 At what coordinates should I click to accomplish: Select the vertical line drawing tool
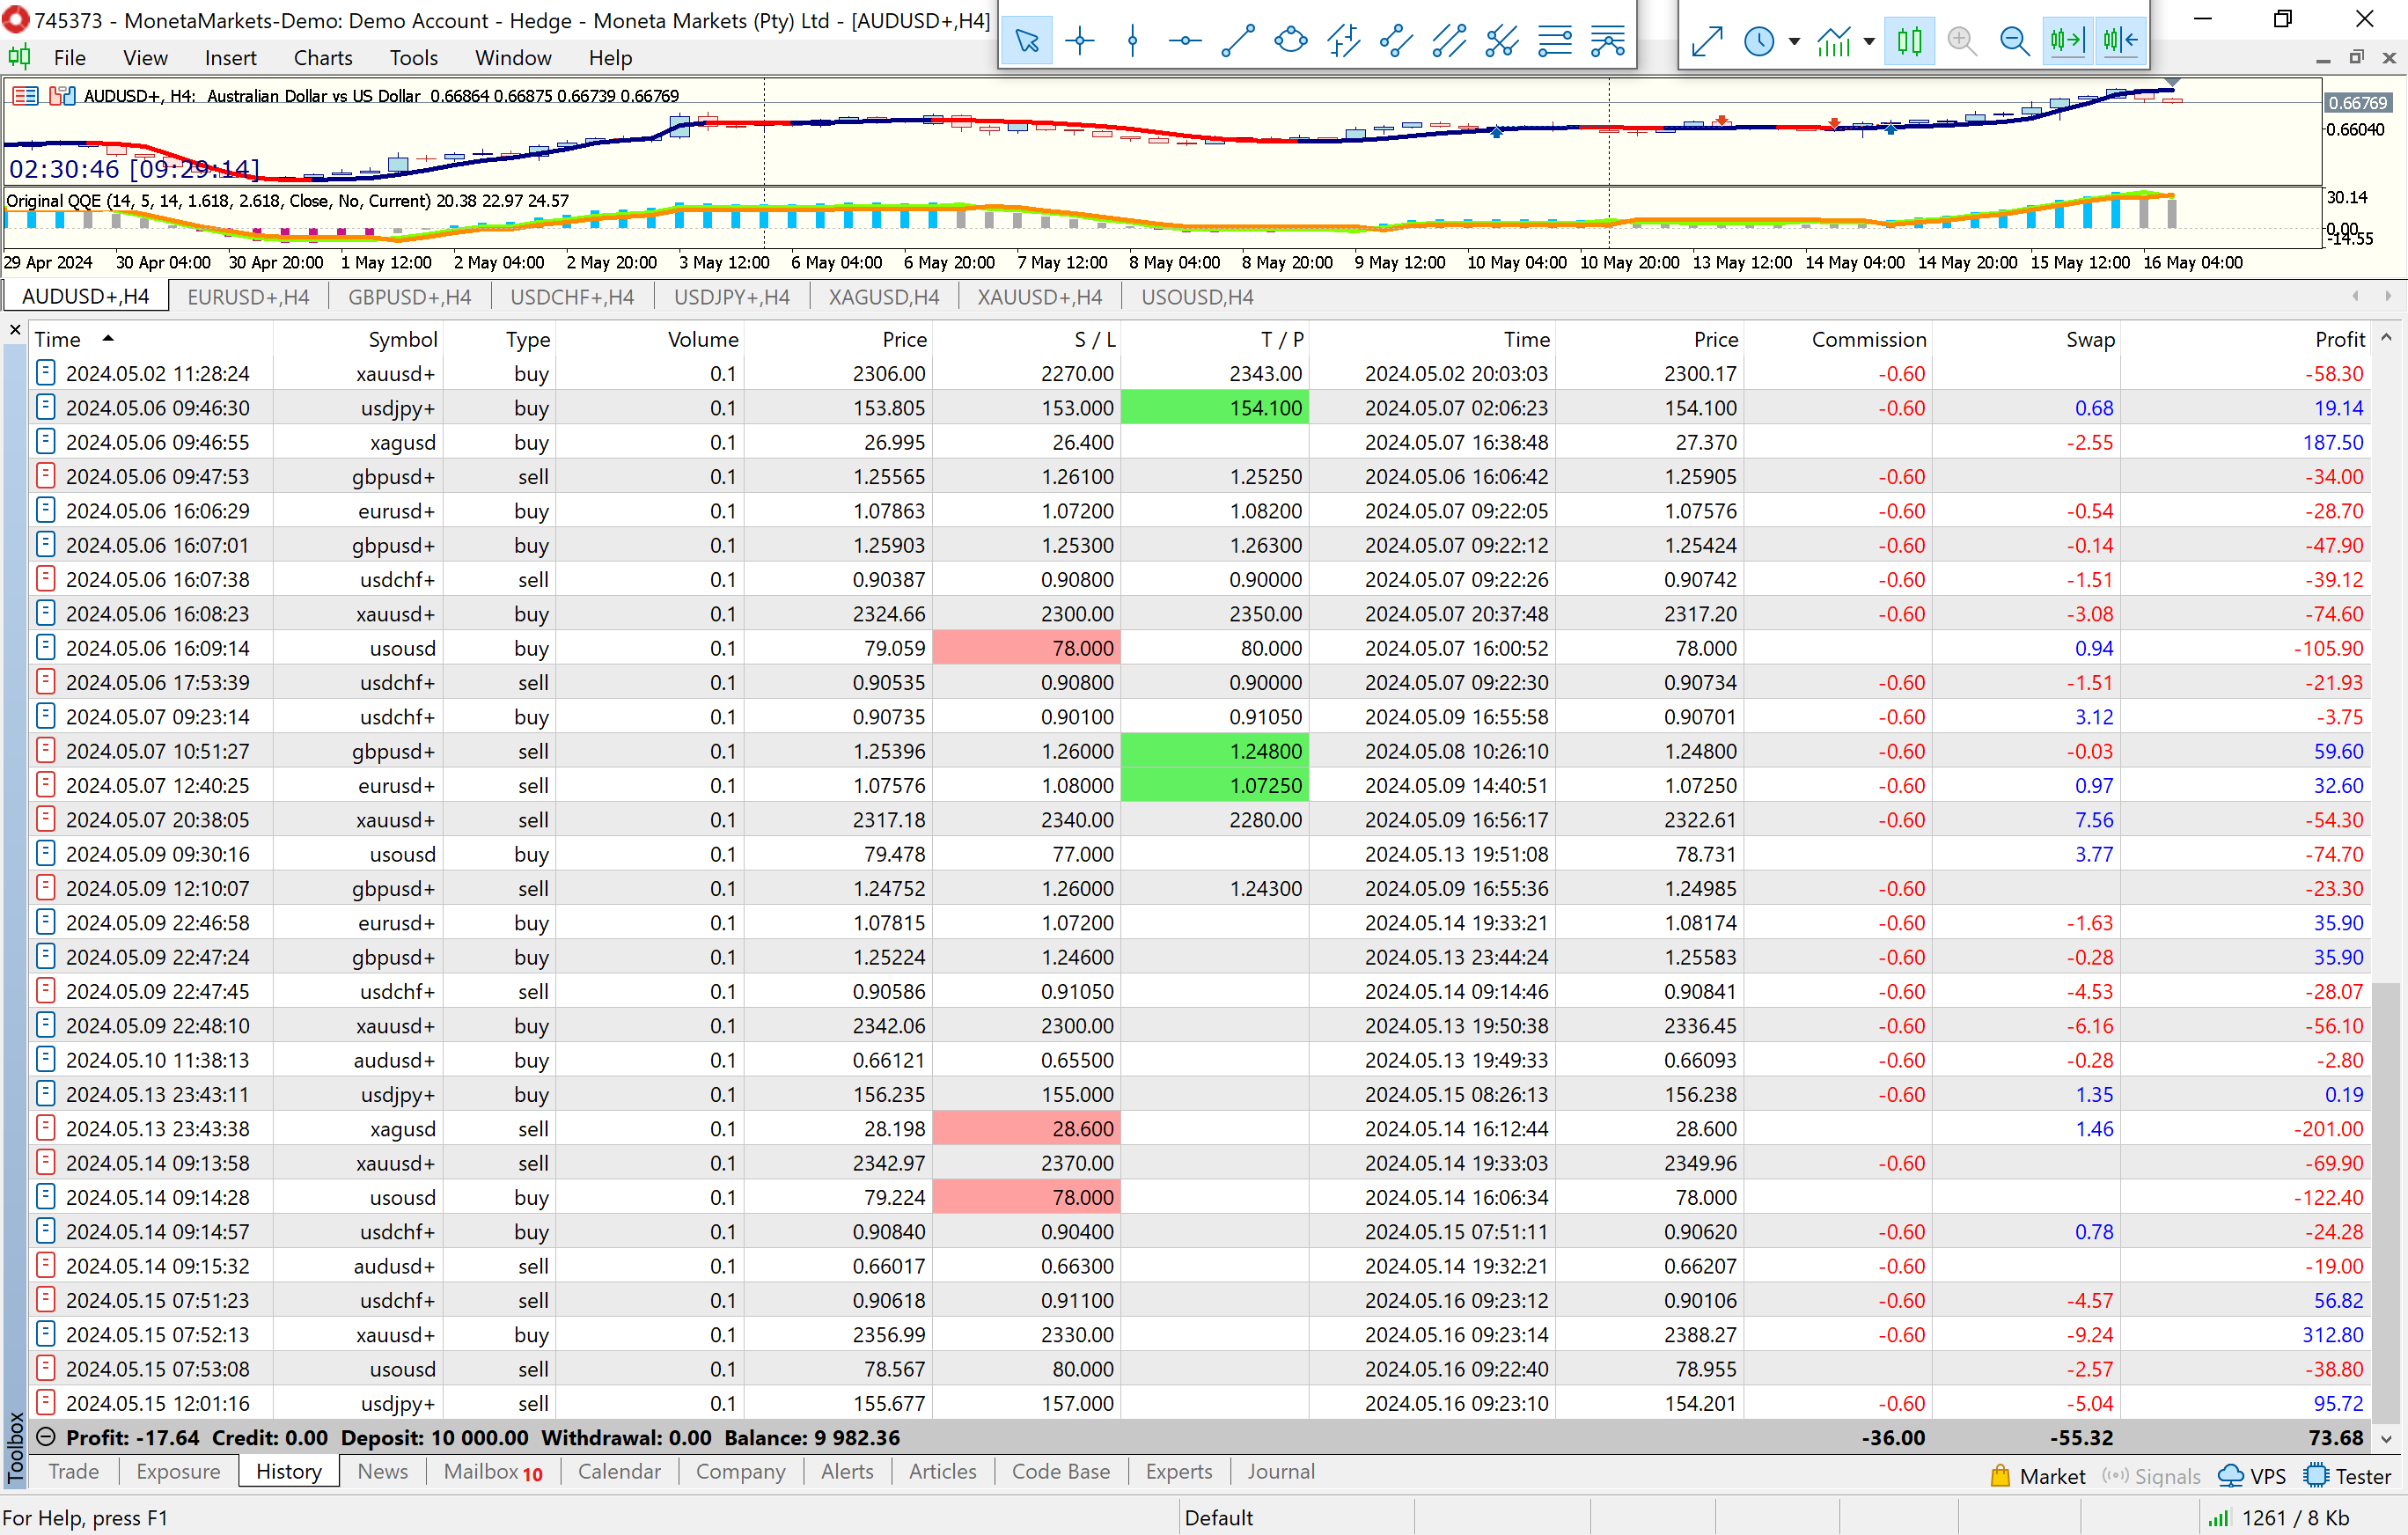pyautogui.click(x=1132, y=41)
